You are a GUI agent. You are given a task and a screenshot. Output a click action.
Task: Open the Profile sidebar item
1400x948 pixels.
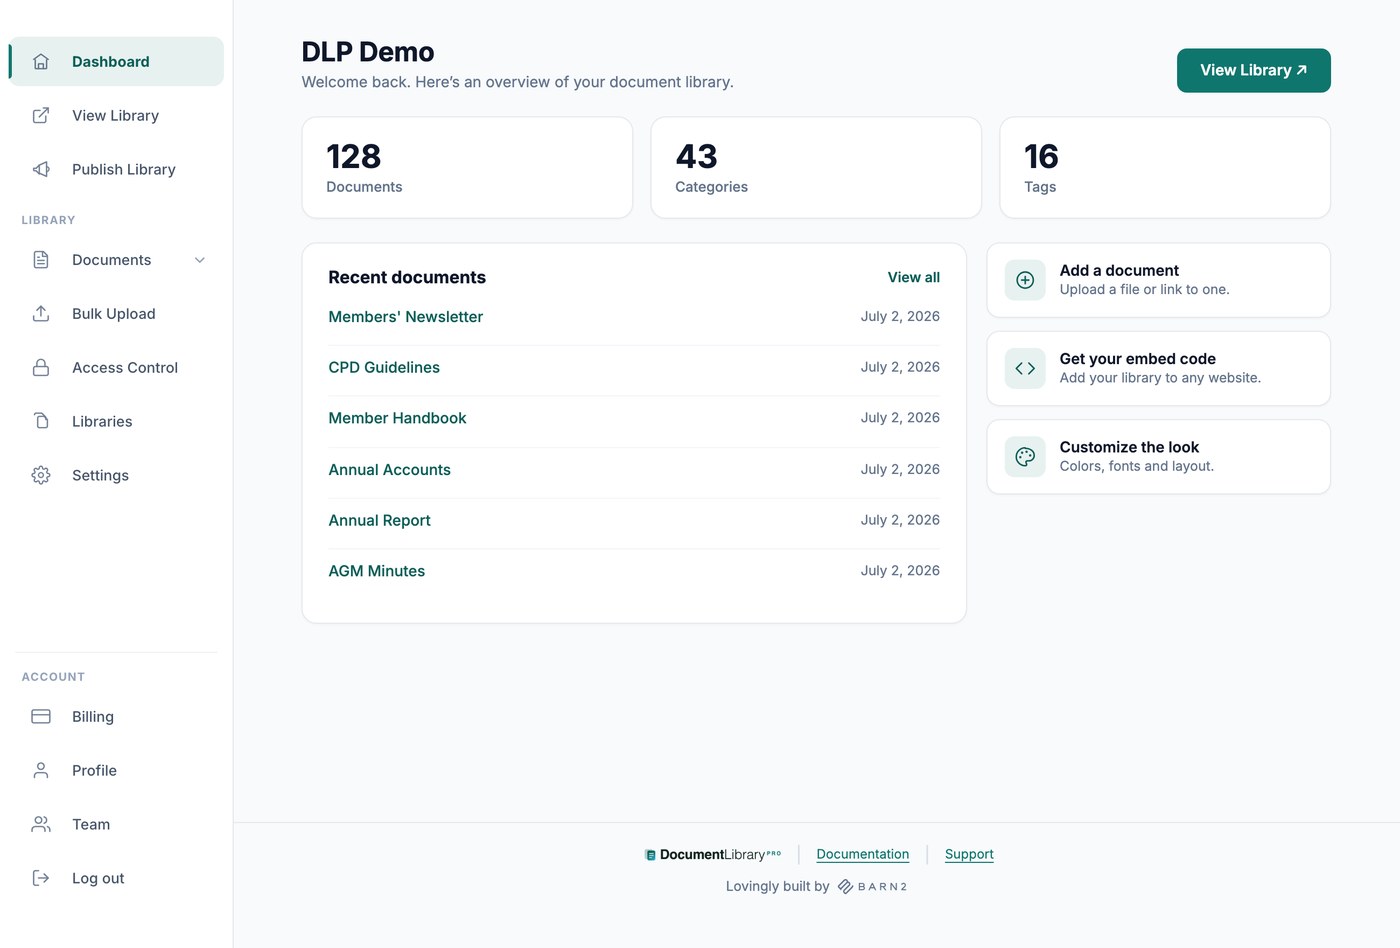(x=116, y=770)
